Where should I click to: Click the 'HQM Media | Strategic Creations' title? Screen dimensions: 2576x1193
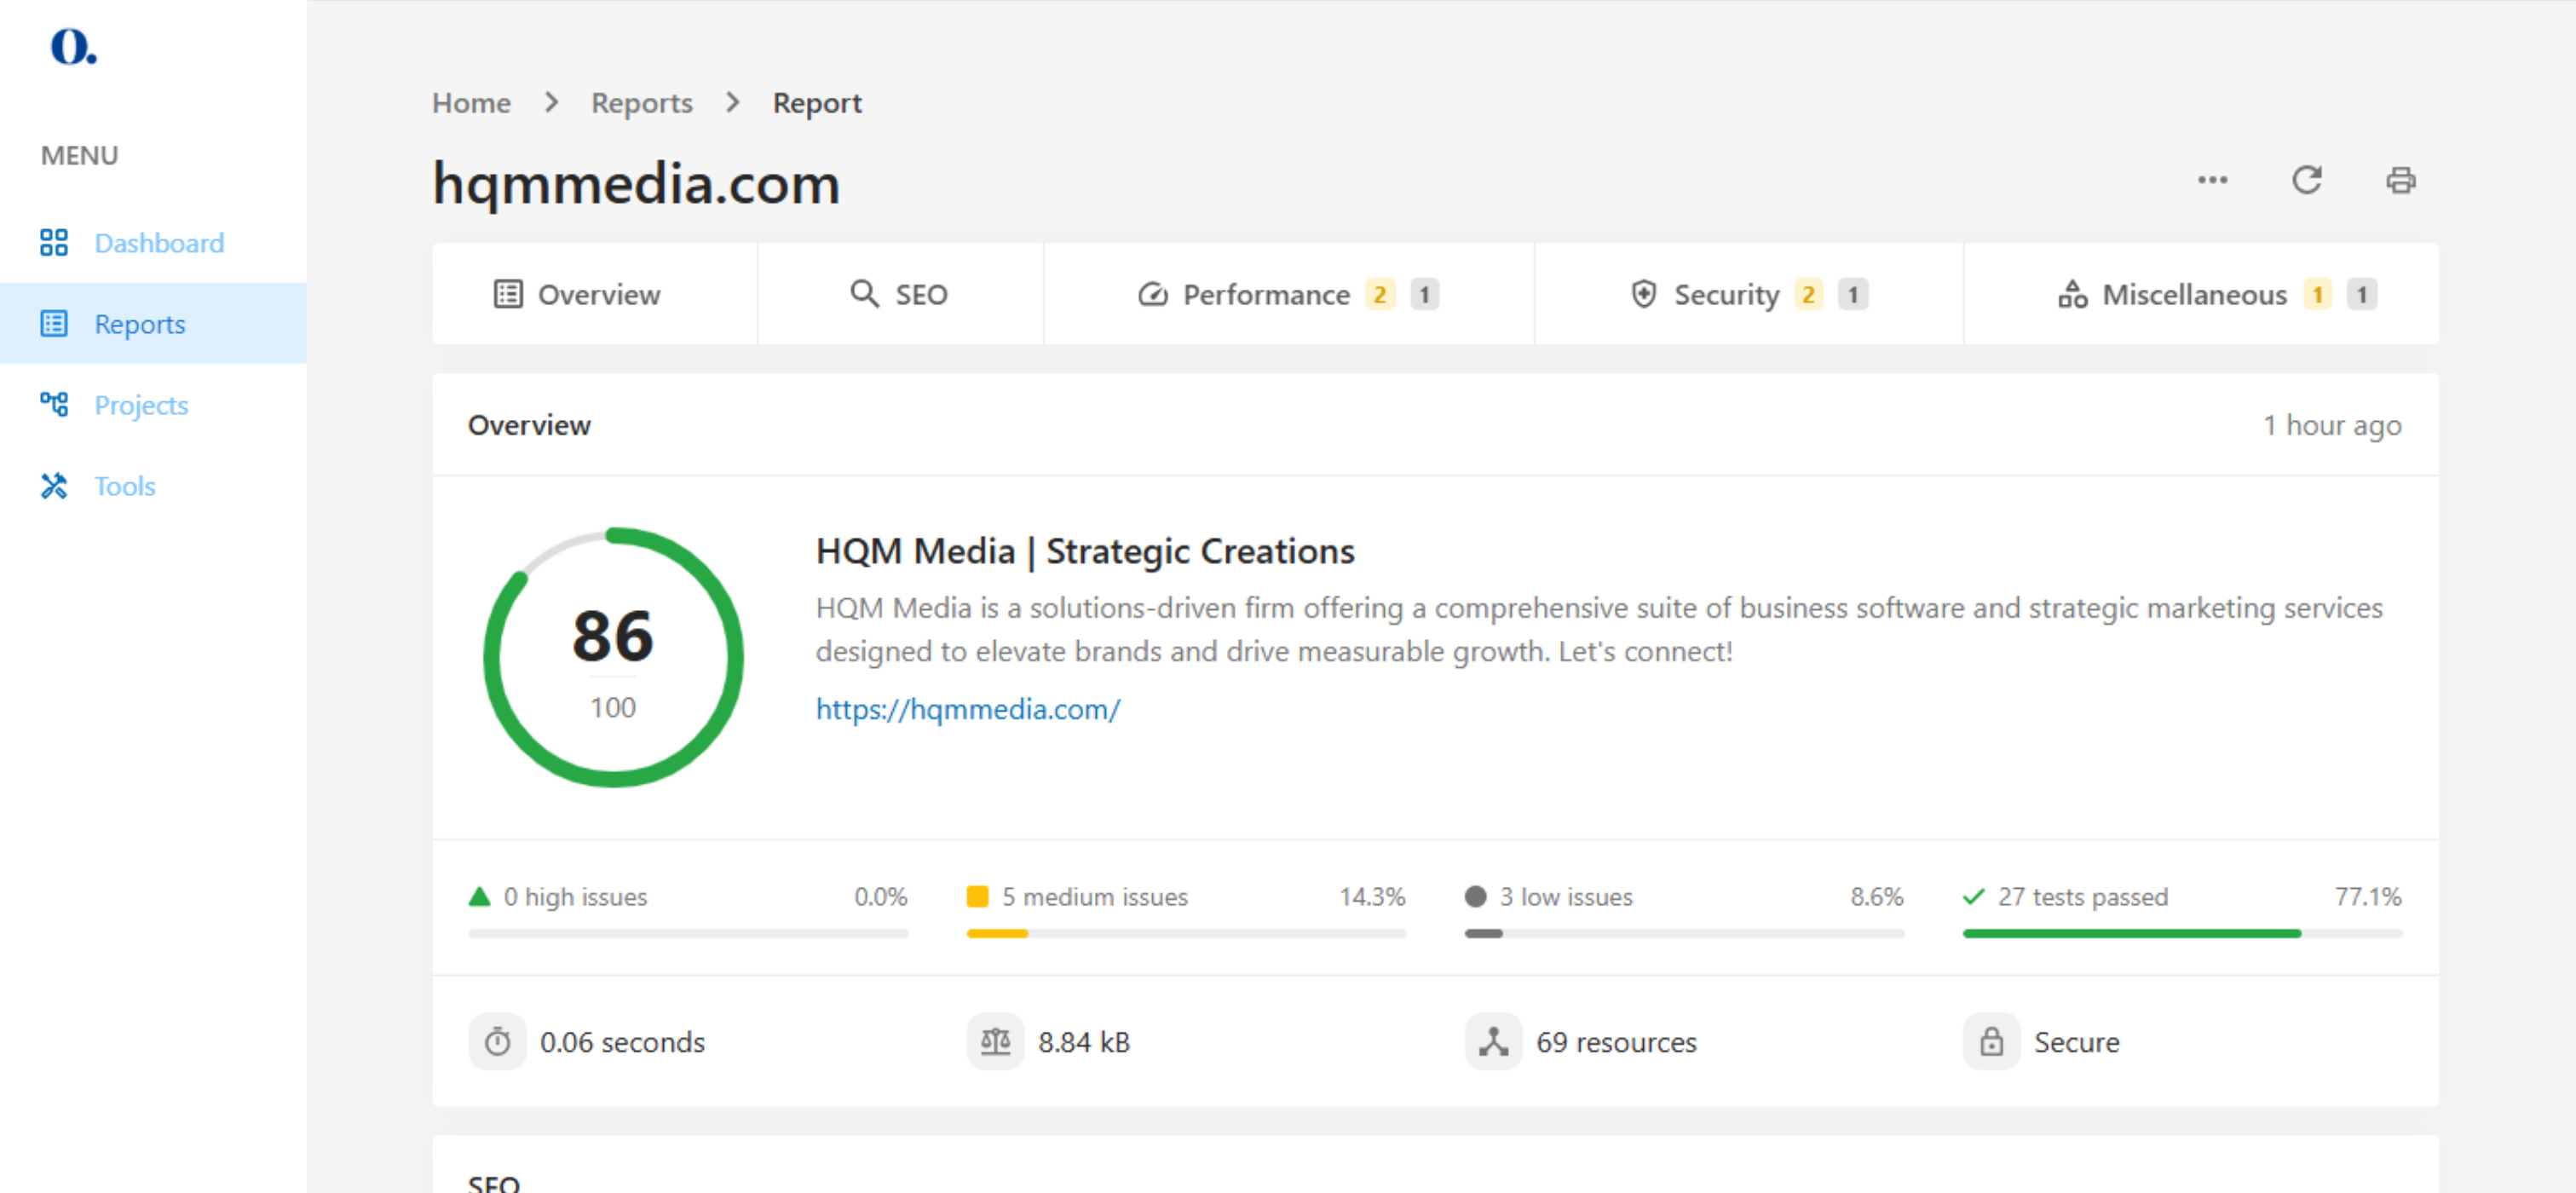[1085, 551]
